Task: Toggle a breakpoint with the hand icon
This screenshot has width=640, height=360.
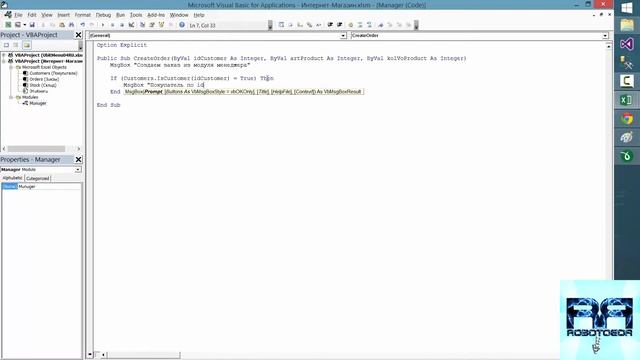Action: click(350, 25)
